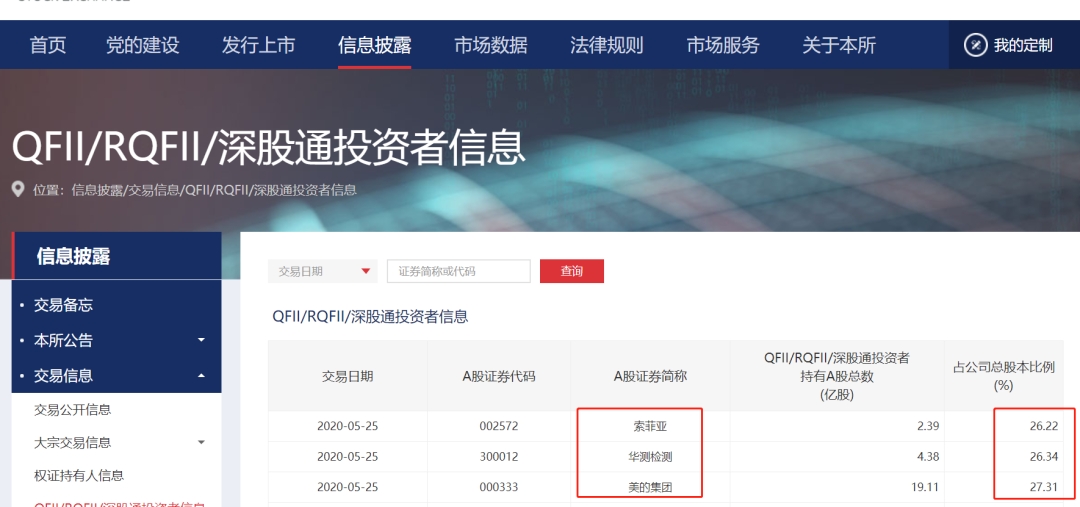Select 交易信息 sidebar item
The width and height of the screenshot is (1080, 507).
pyautogui.click(x=63, y=375)
